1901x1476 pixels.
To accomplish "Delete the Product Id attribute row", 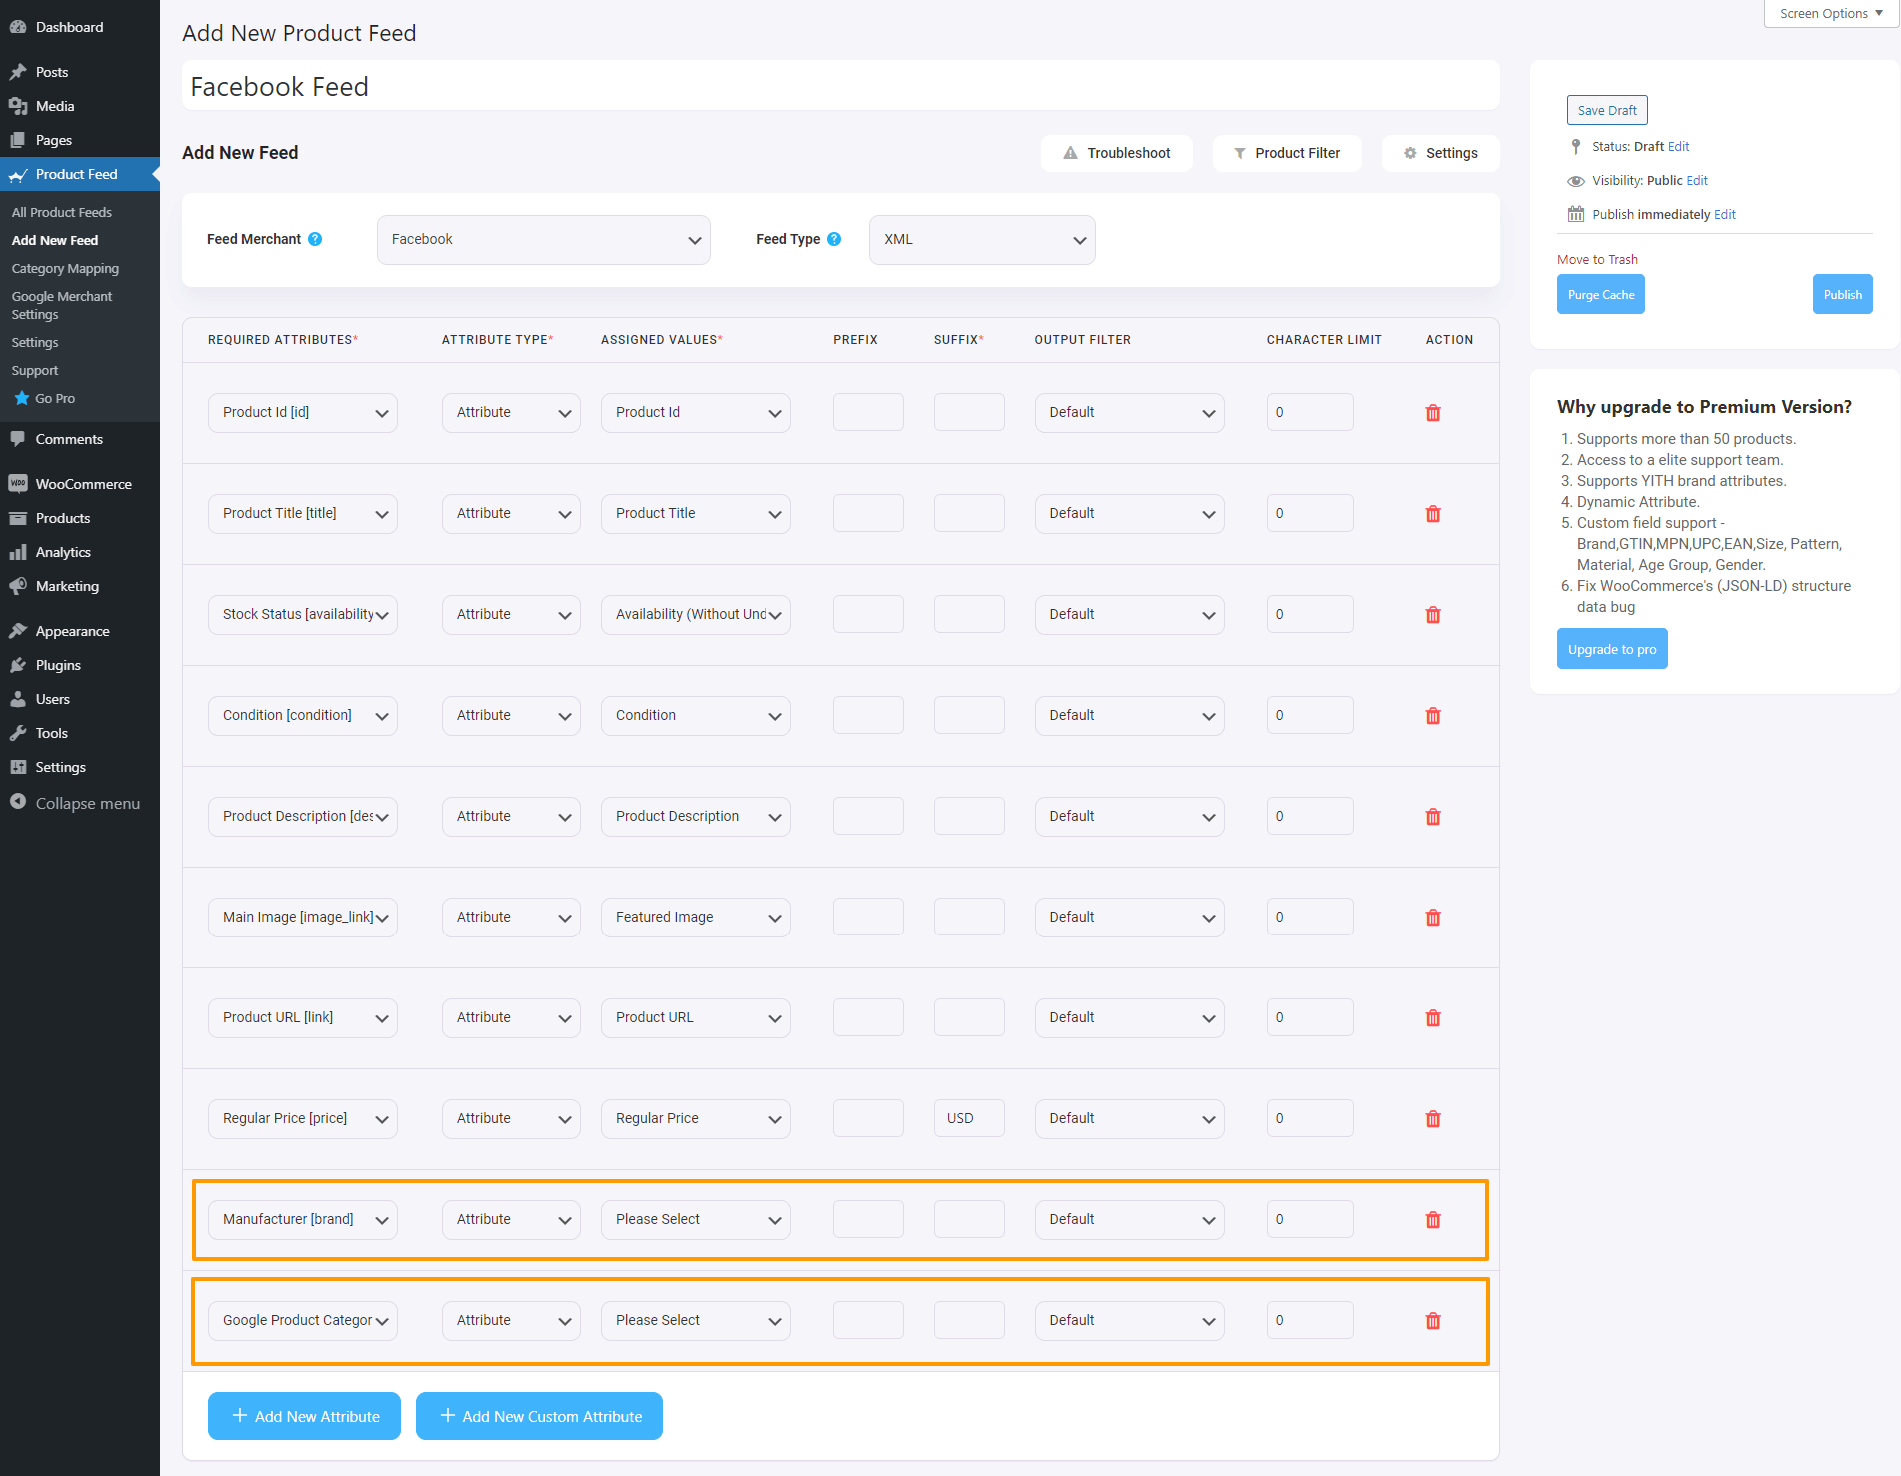I will pyautogui.click(x=1433, y=413).
